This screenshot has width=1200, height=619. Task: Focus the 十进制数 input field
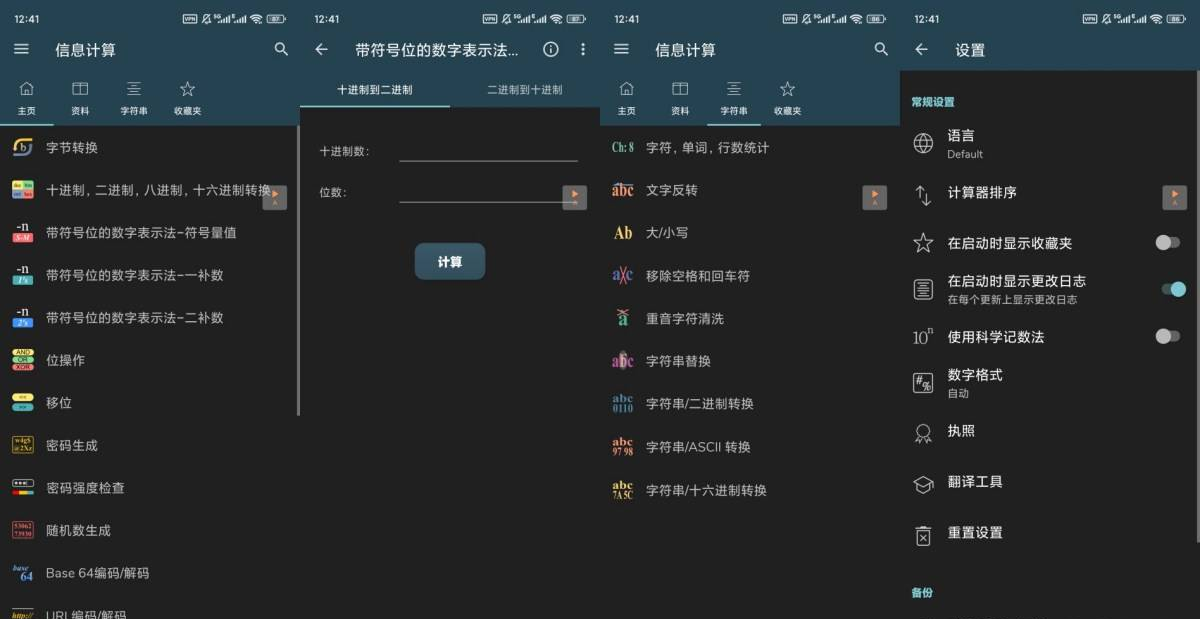[x=488, y=150]
